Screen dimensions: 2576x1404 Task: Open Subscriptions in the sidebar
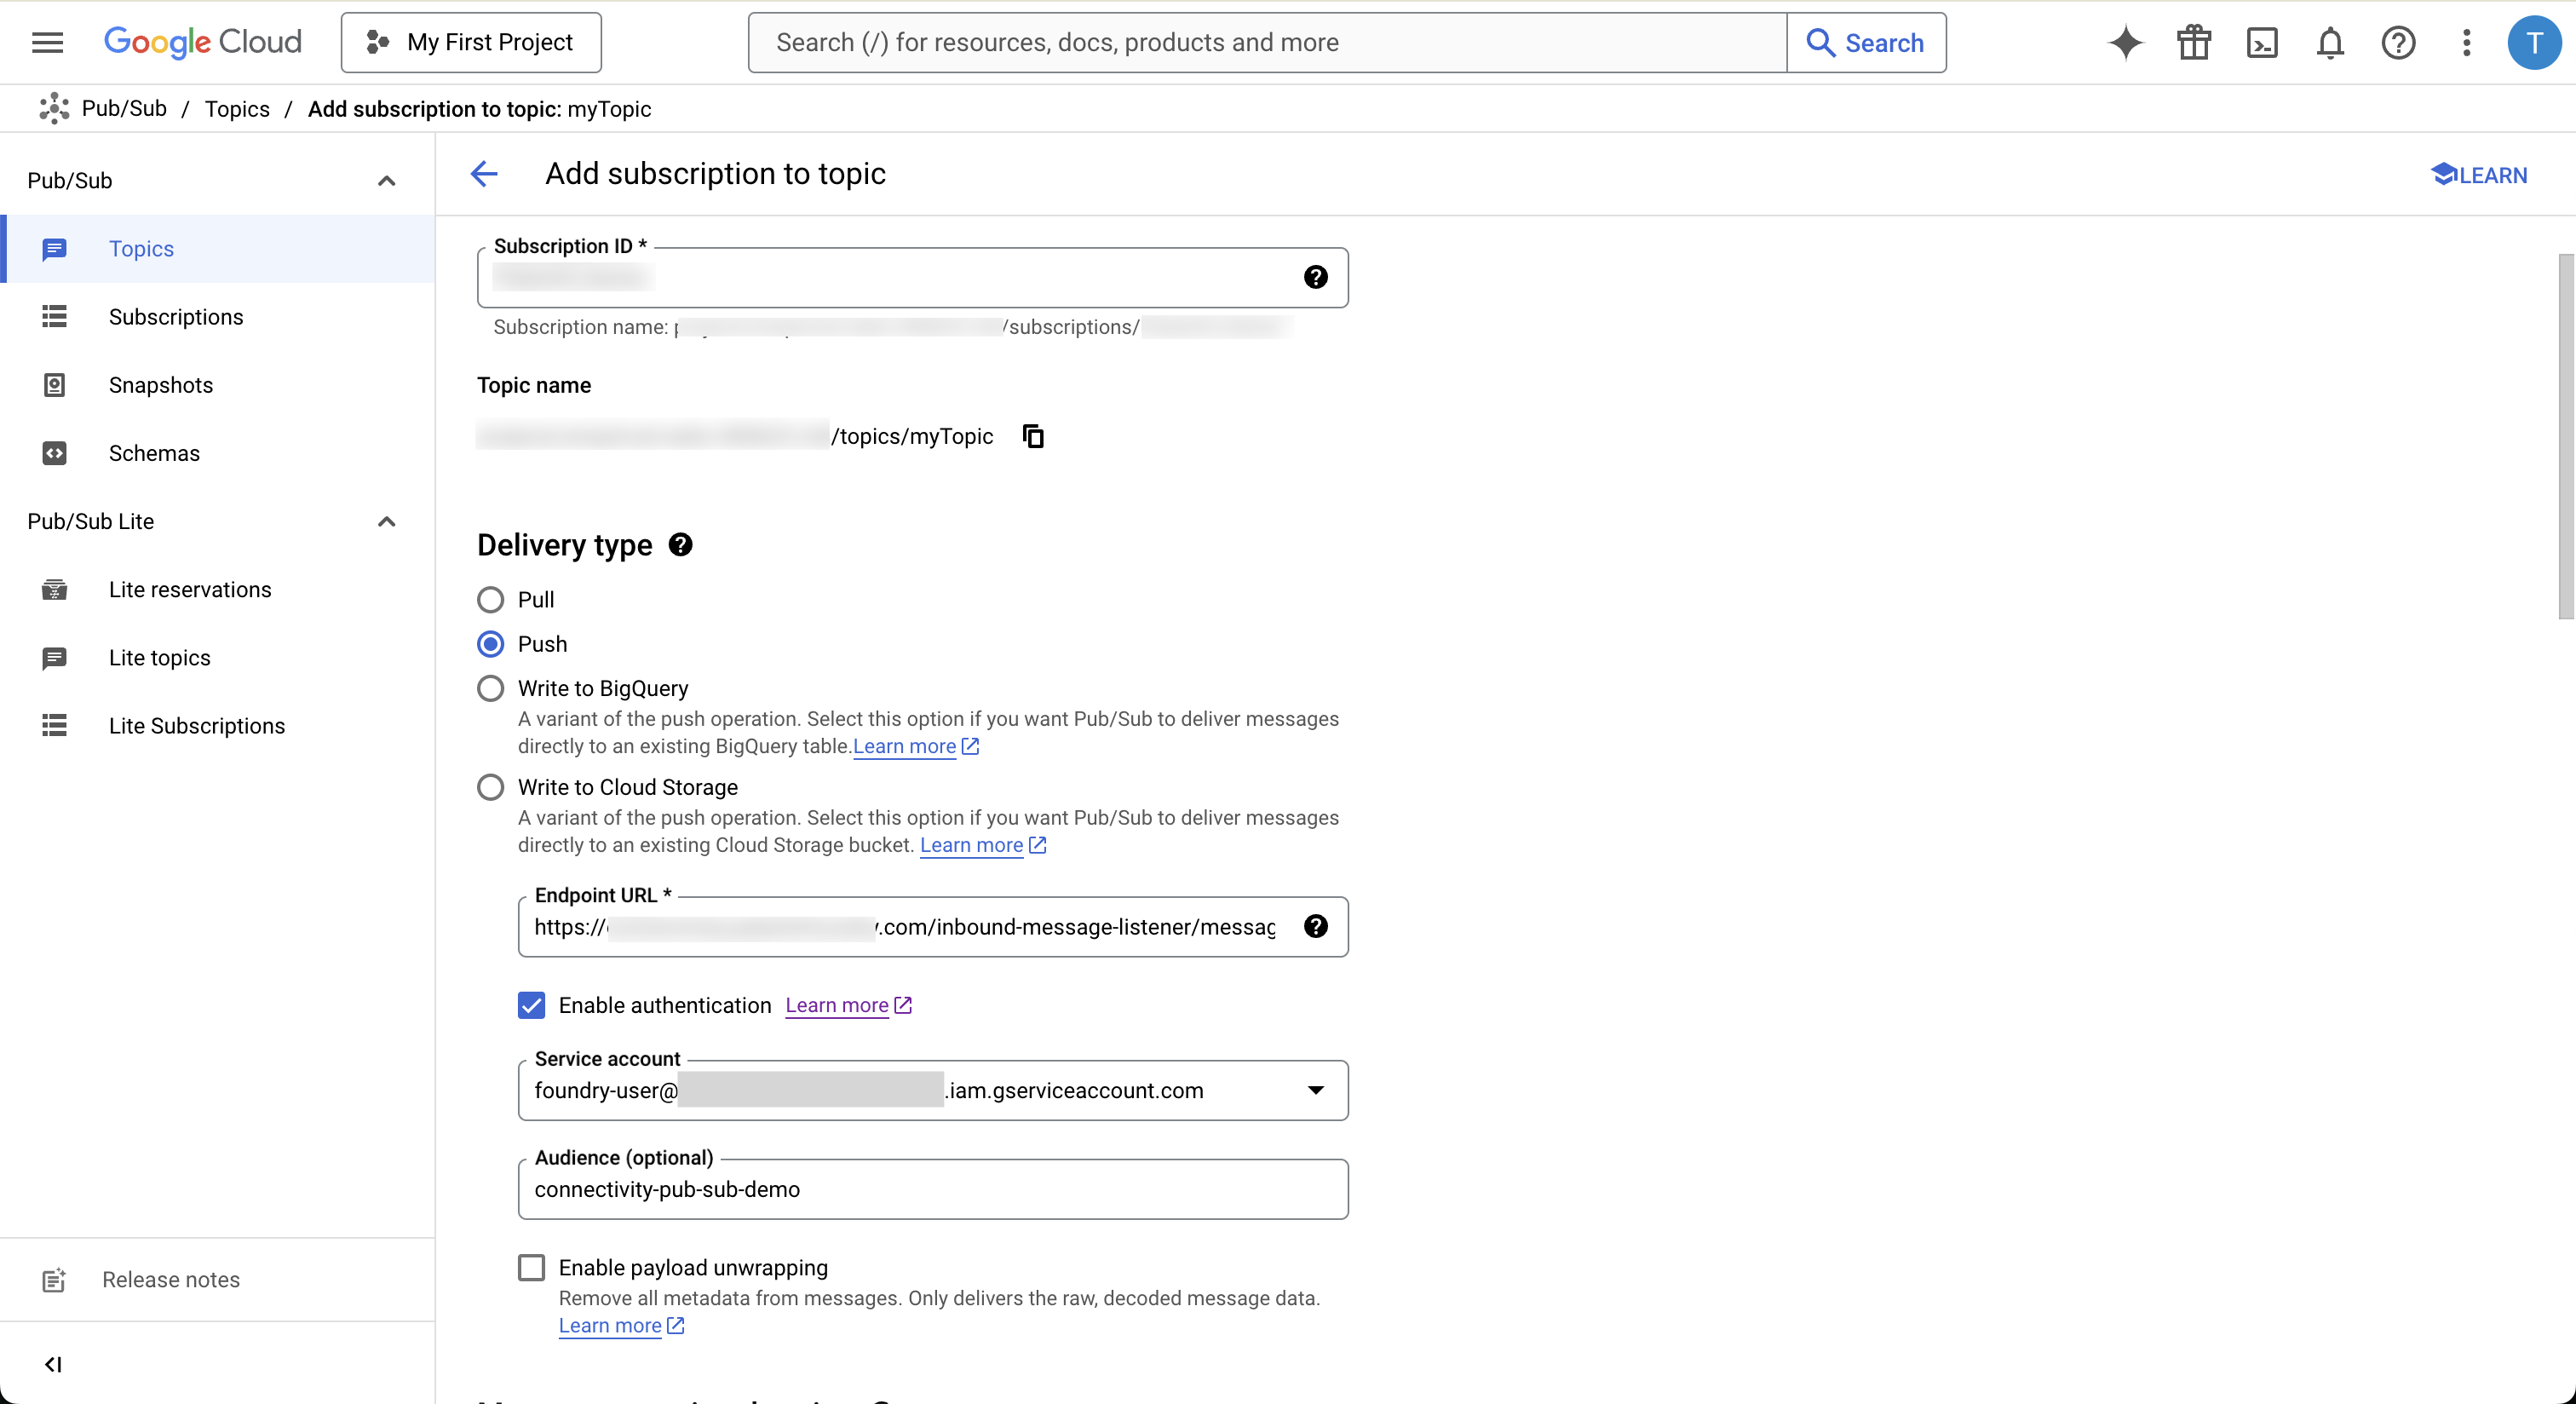pos(176,317)
